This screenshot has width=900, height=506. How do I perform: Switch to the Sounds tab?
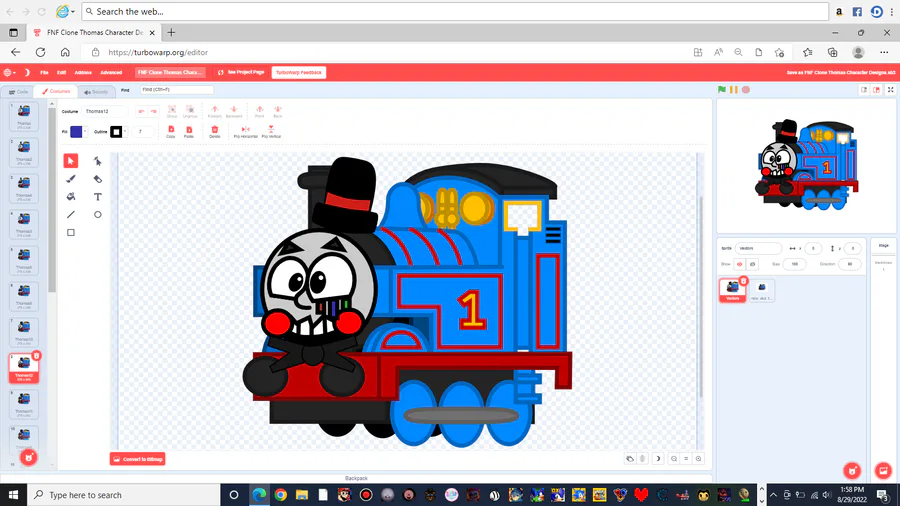tap(96, 92)
